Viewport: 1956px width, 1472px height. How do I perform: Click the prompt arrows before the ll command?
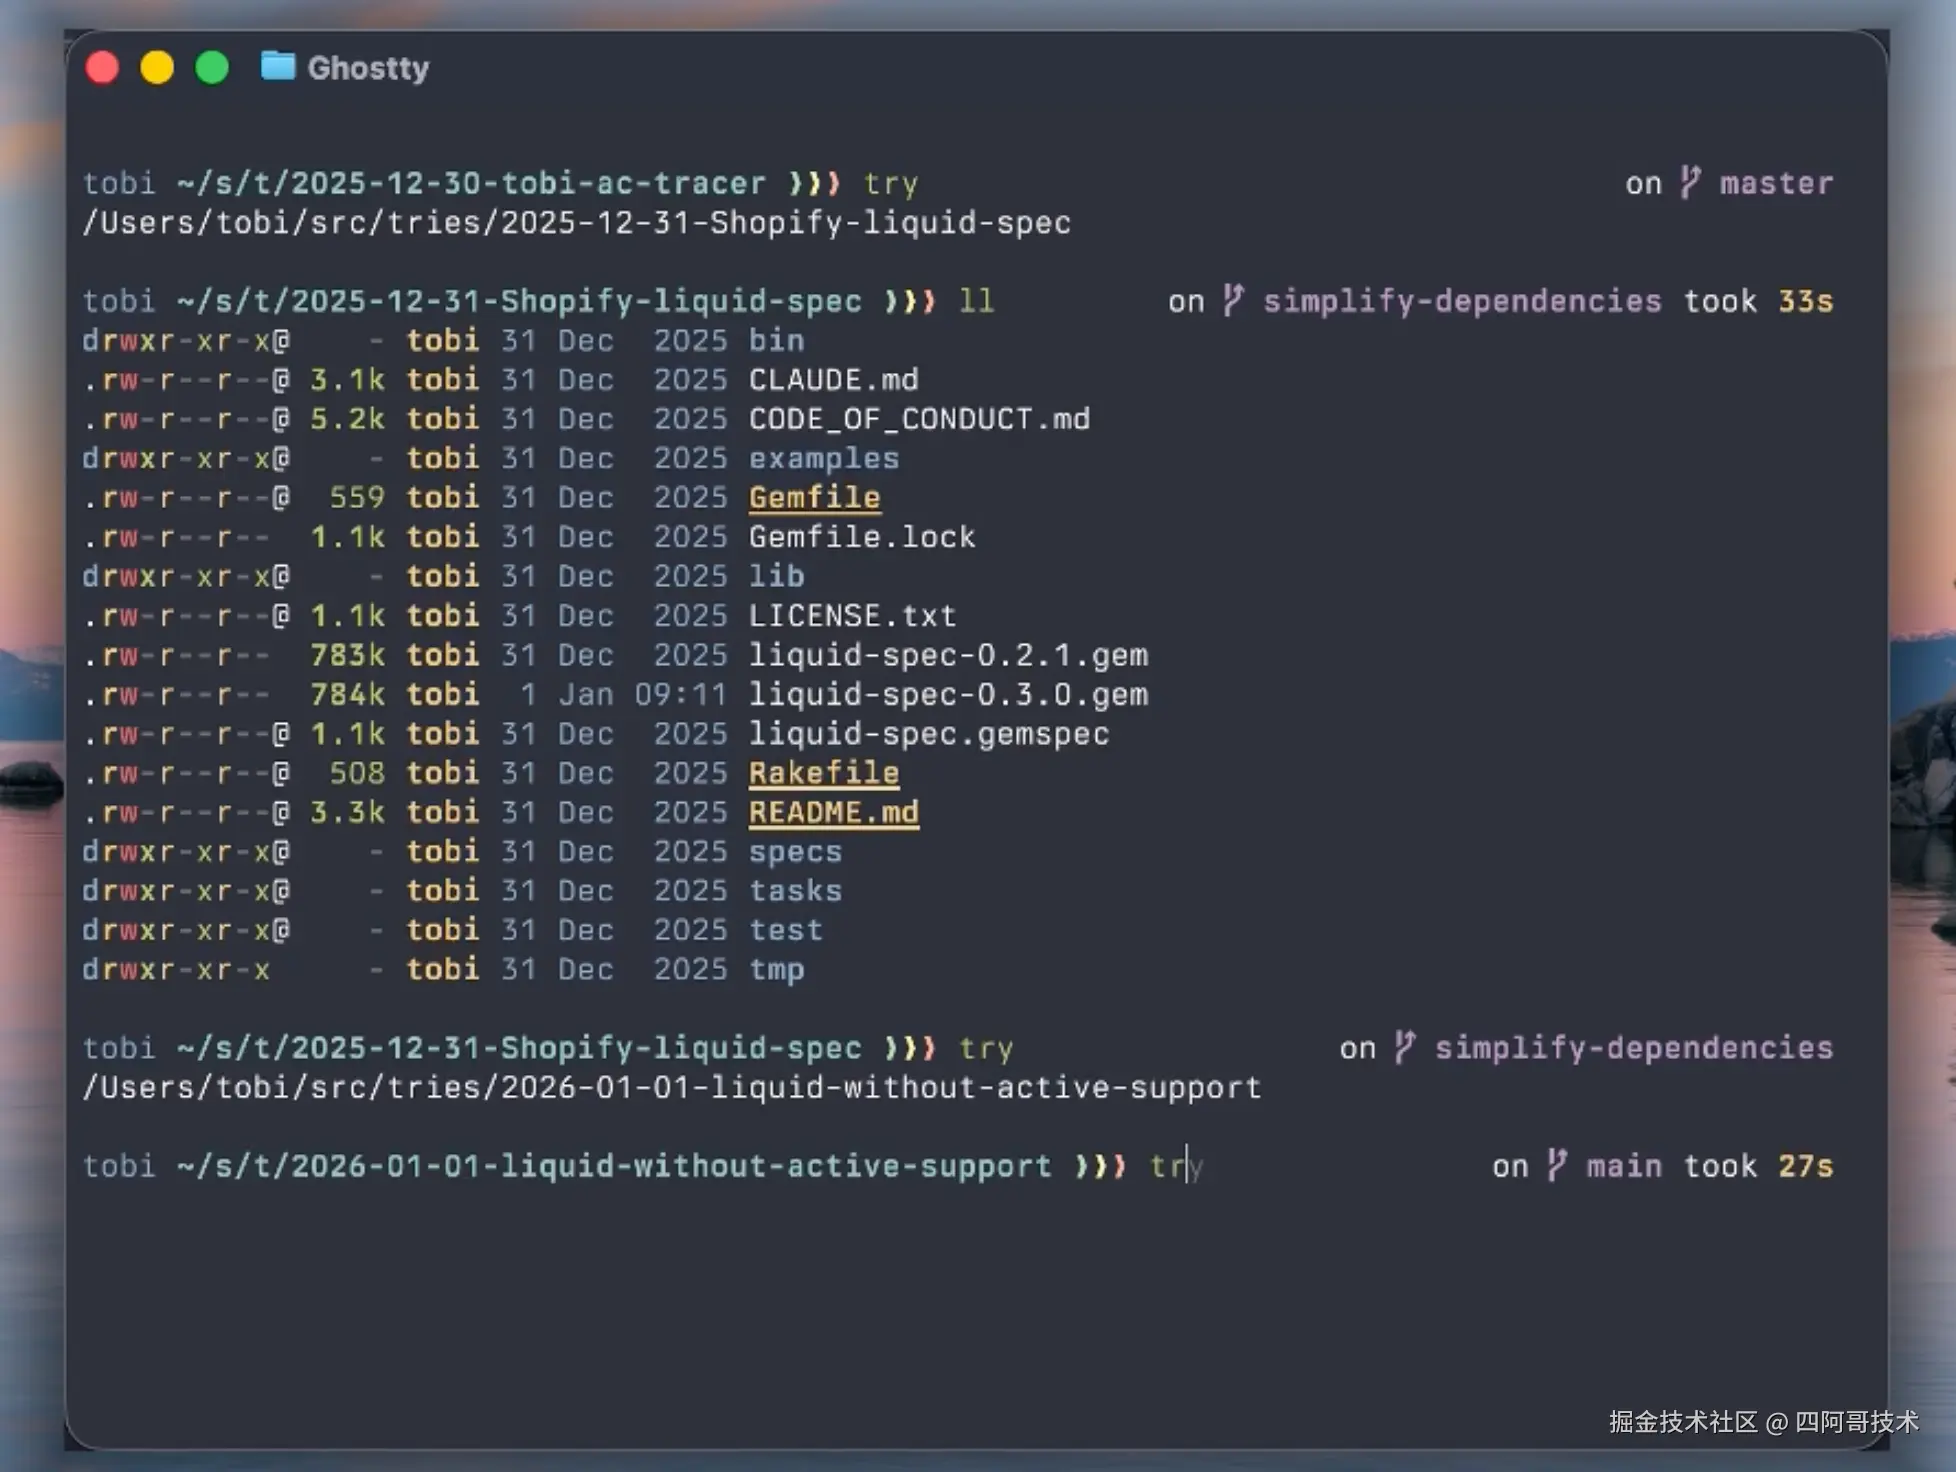909,301
